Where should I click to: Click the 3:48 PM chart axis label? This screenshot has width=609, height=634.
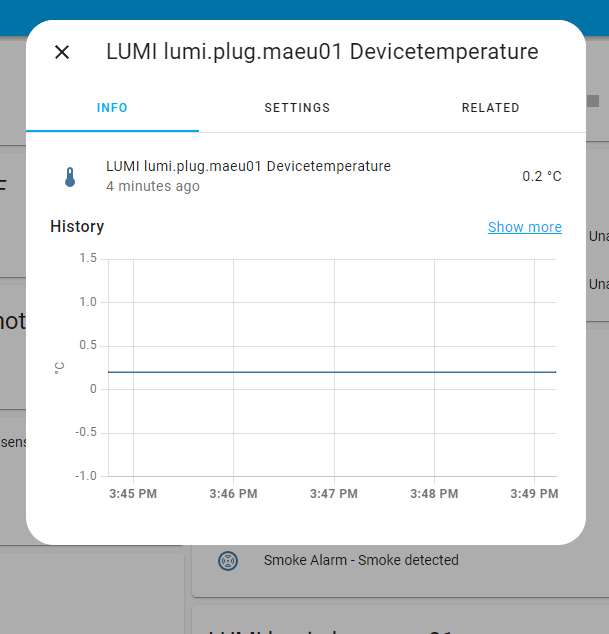click(434, 494)
